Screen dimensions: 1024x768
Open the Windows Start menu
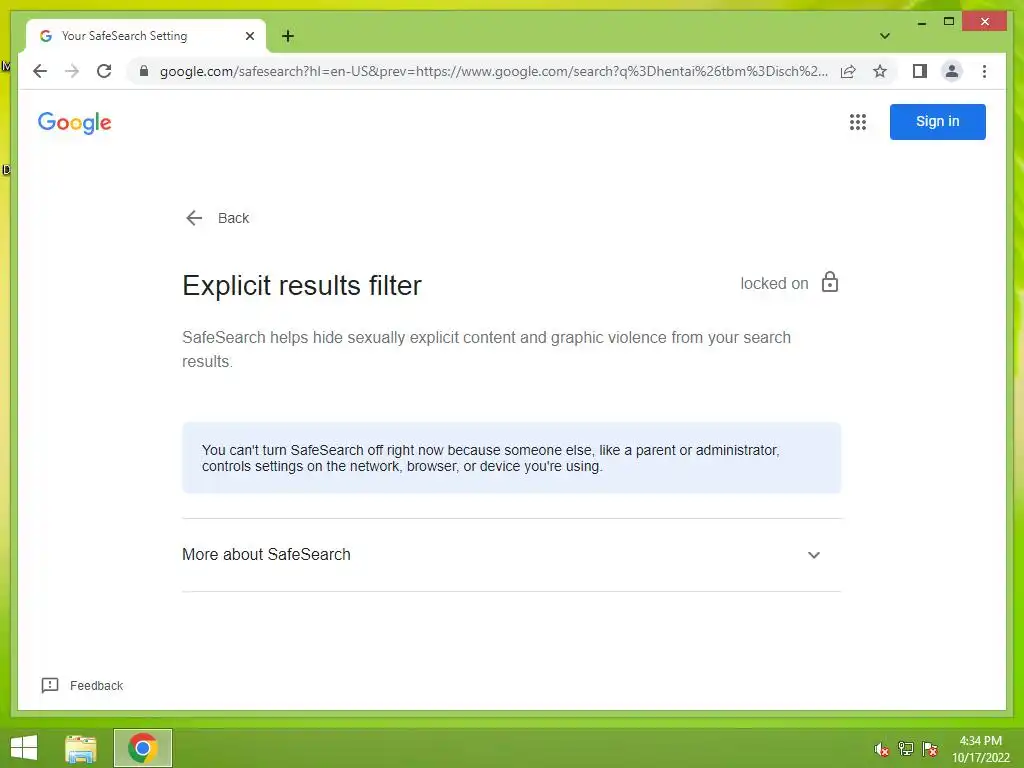pos(24,748)
